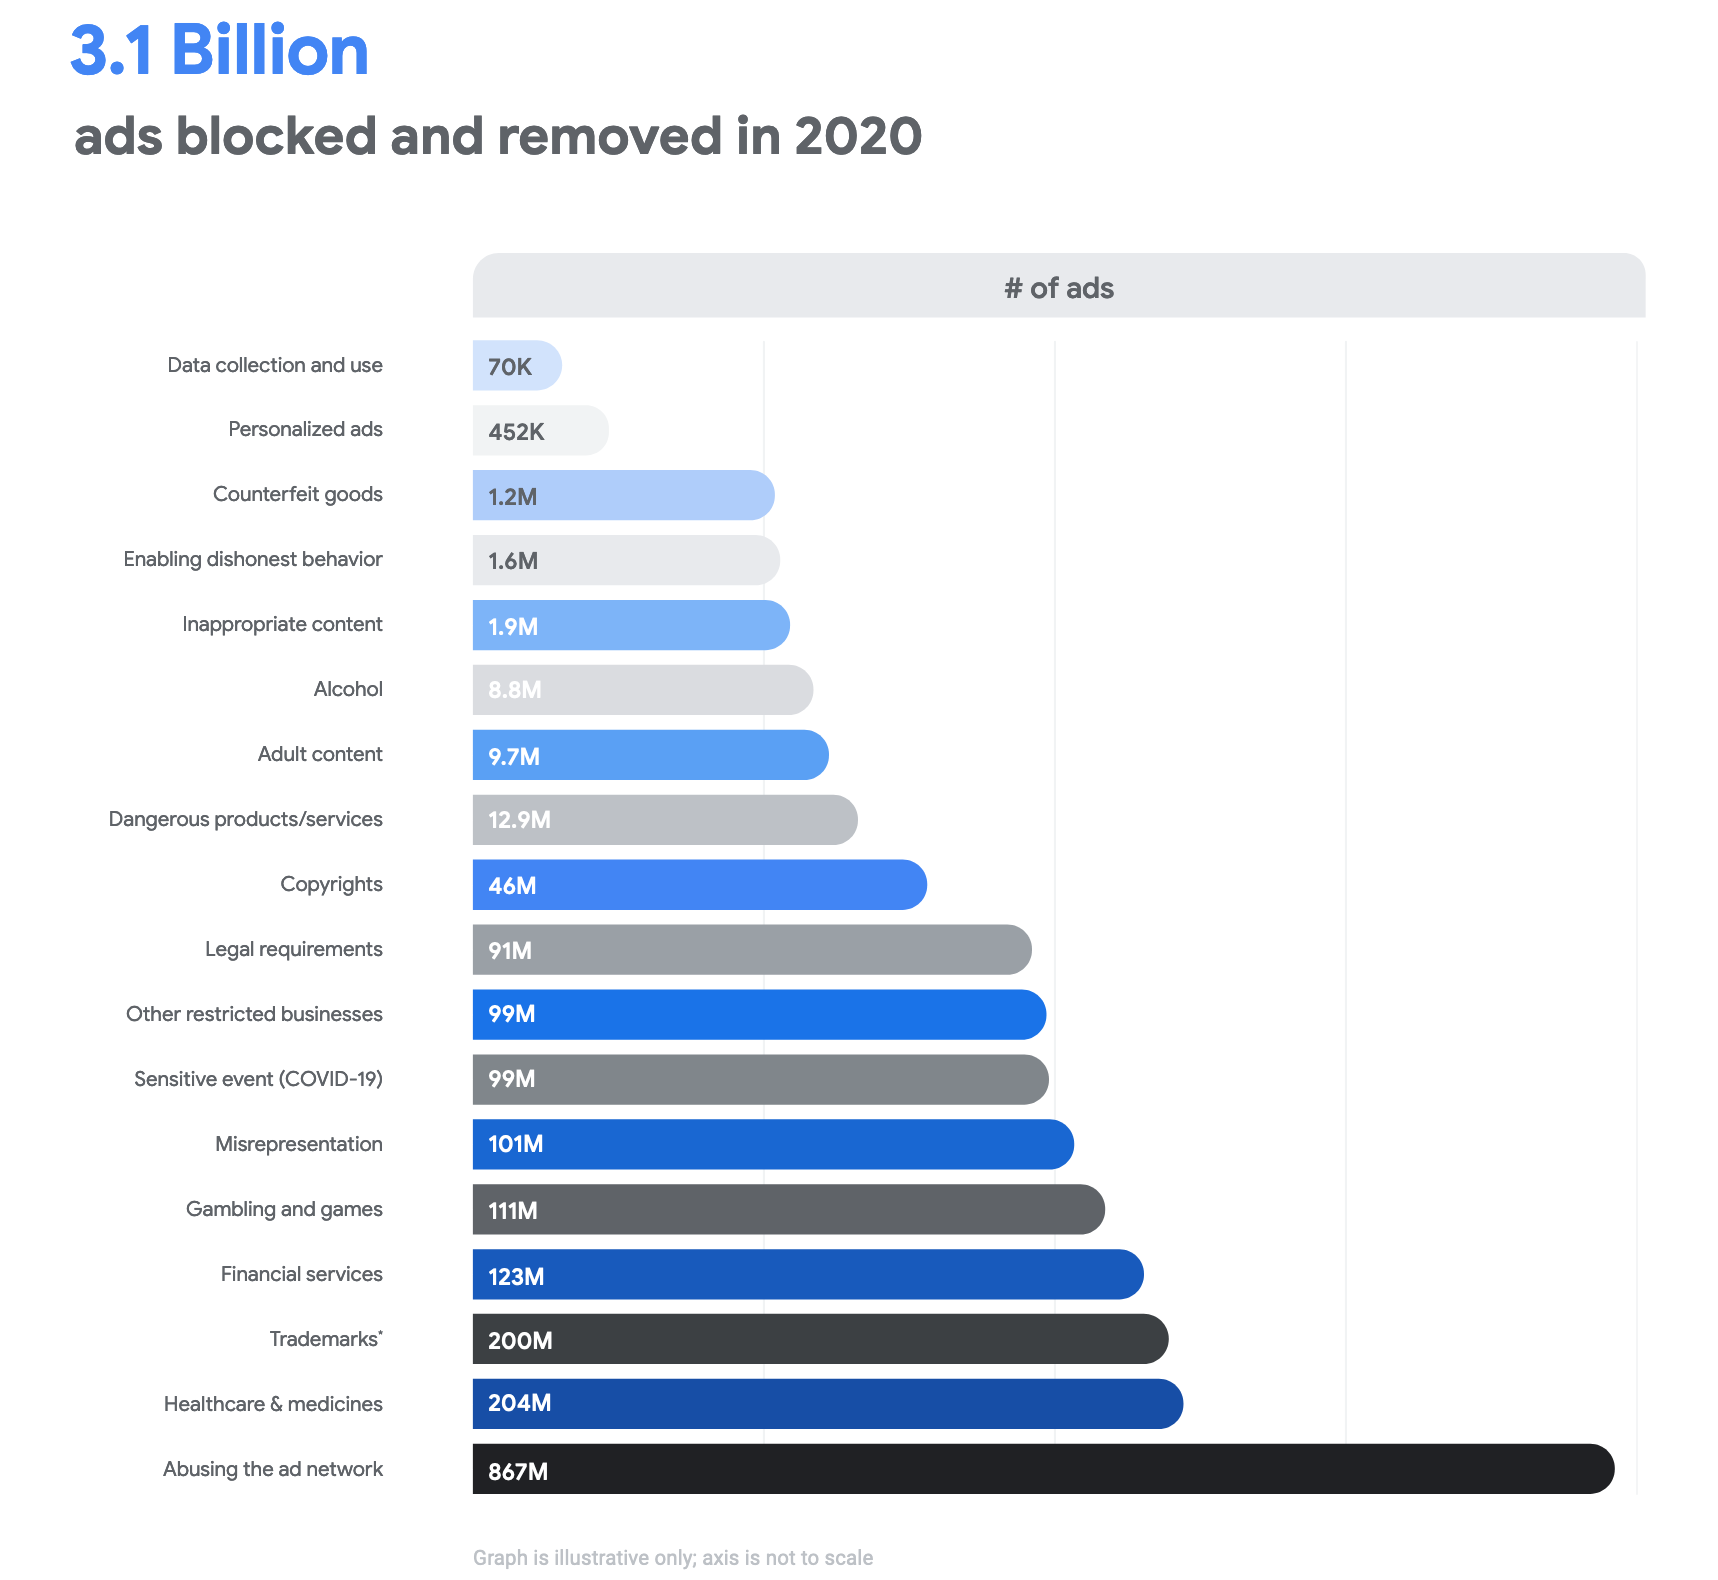The height and width of the screenshot is (1580, 1718).
Task: Select the 9.7M Adult content bar
Action: click(650, 754)
